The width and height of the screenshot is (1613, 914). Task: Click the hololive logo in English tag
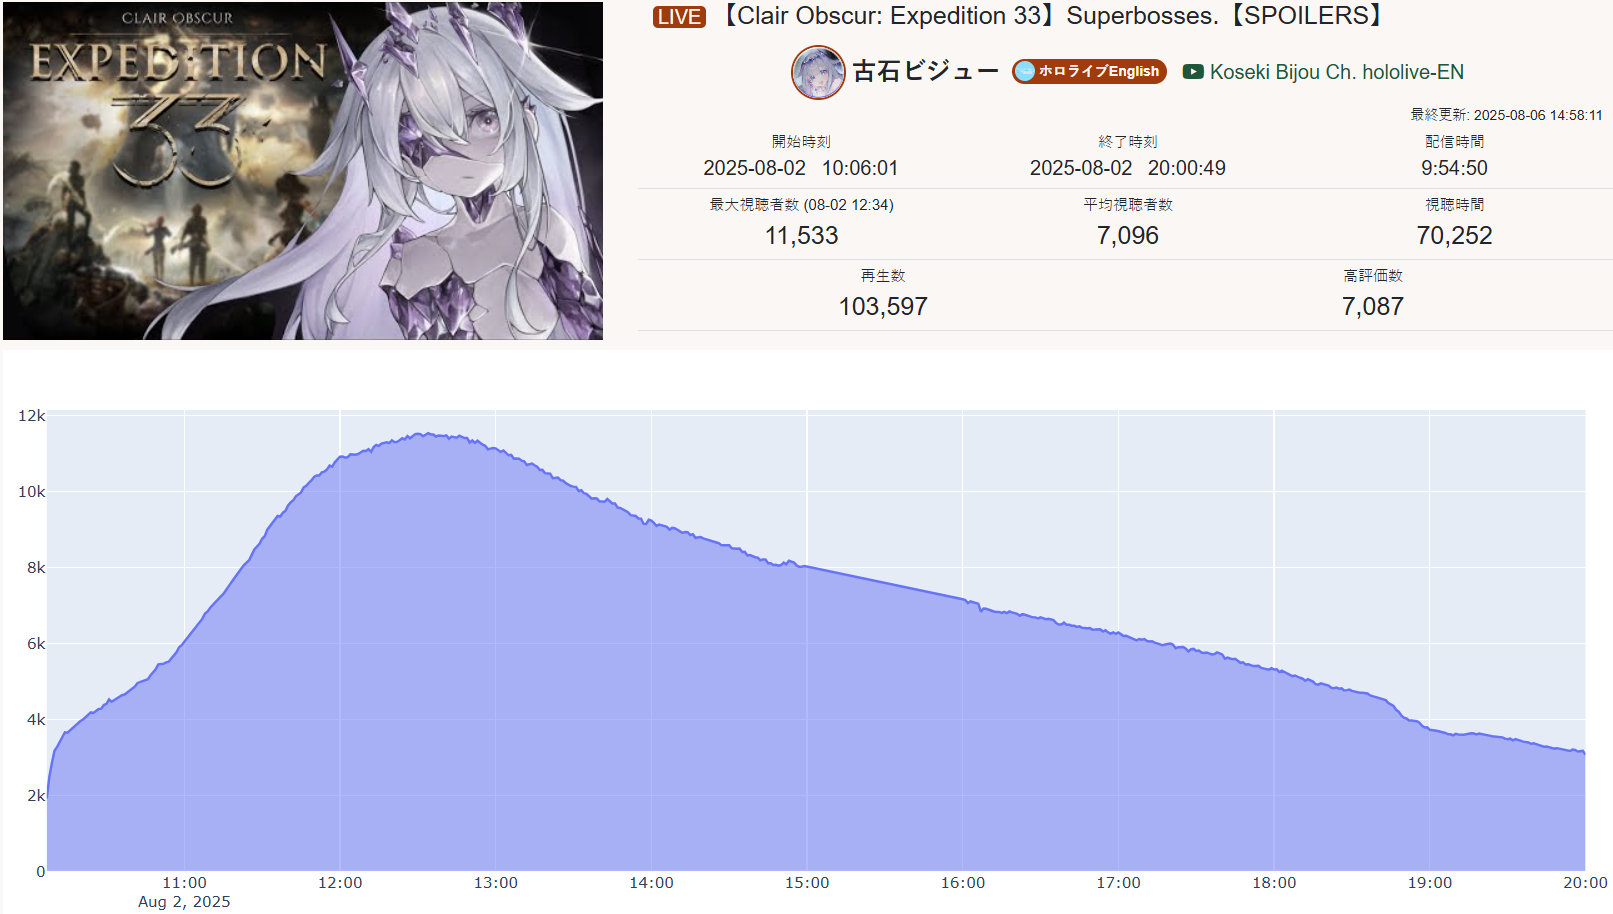click(1024, 71)
